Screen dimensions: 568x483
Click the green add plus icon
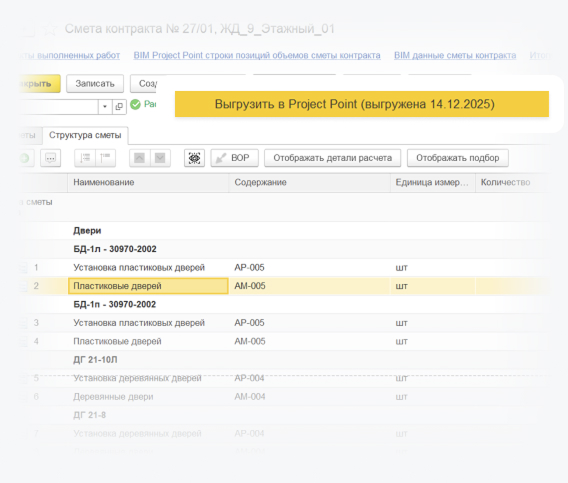click(25, 158)
